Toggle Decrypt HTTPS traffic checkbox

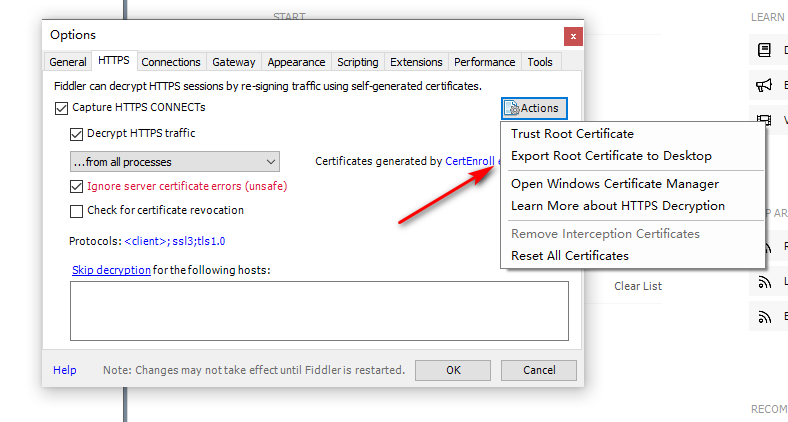pyautogui.click(x=76, y=134)
